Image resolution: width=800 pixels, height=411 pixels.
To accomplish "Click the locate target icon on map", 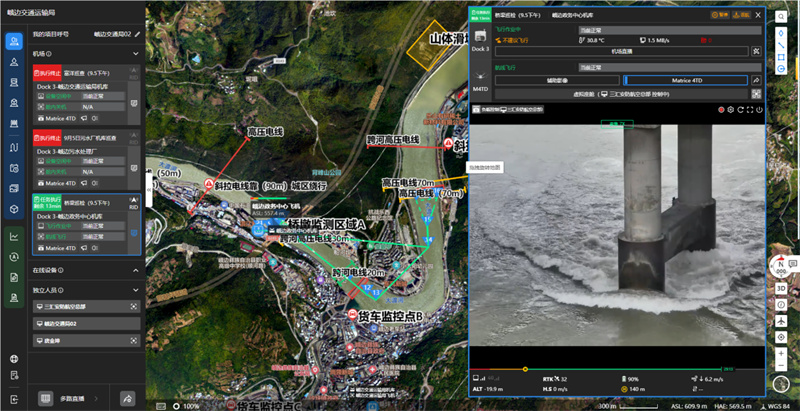I will (781, 338).
